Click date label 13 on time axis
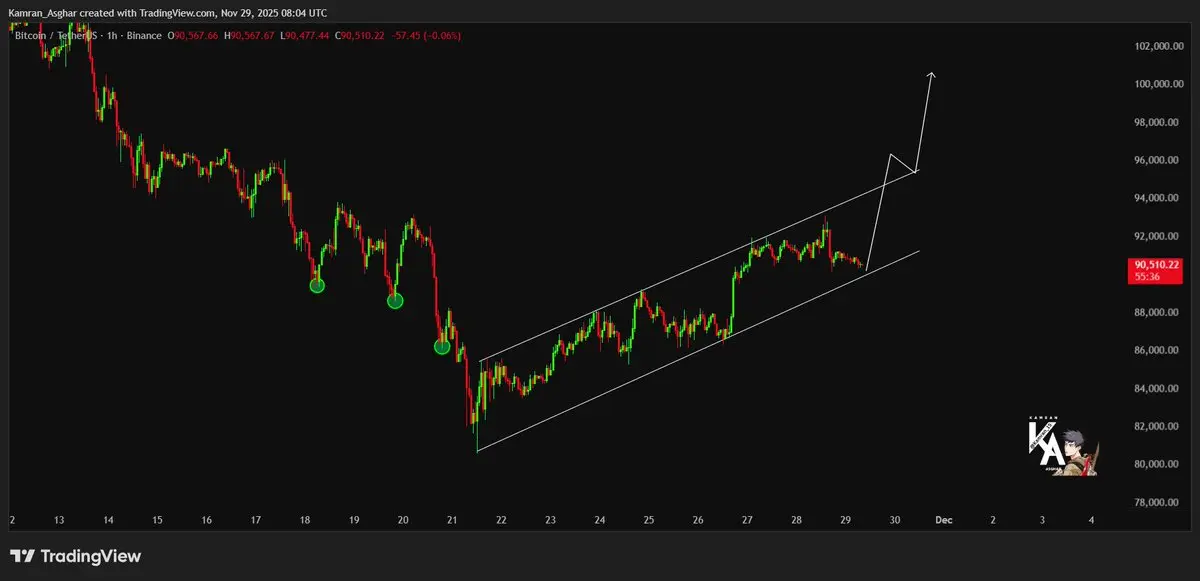 point(59,521)
